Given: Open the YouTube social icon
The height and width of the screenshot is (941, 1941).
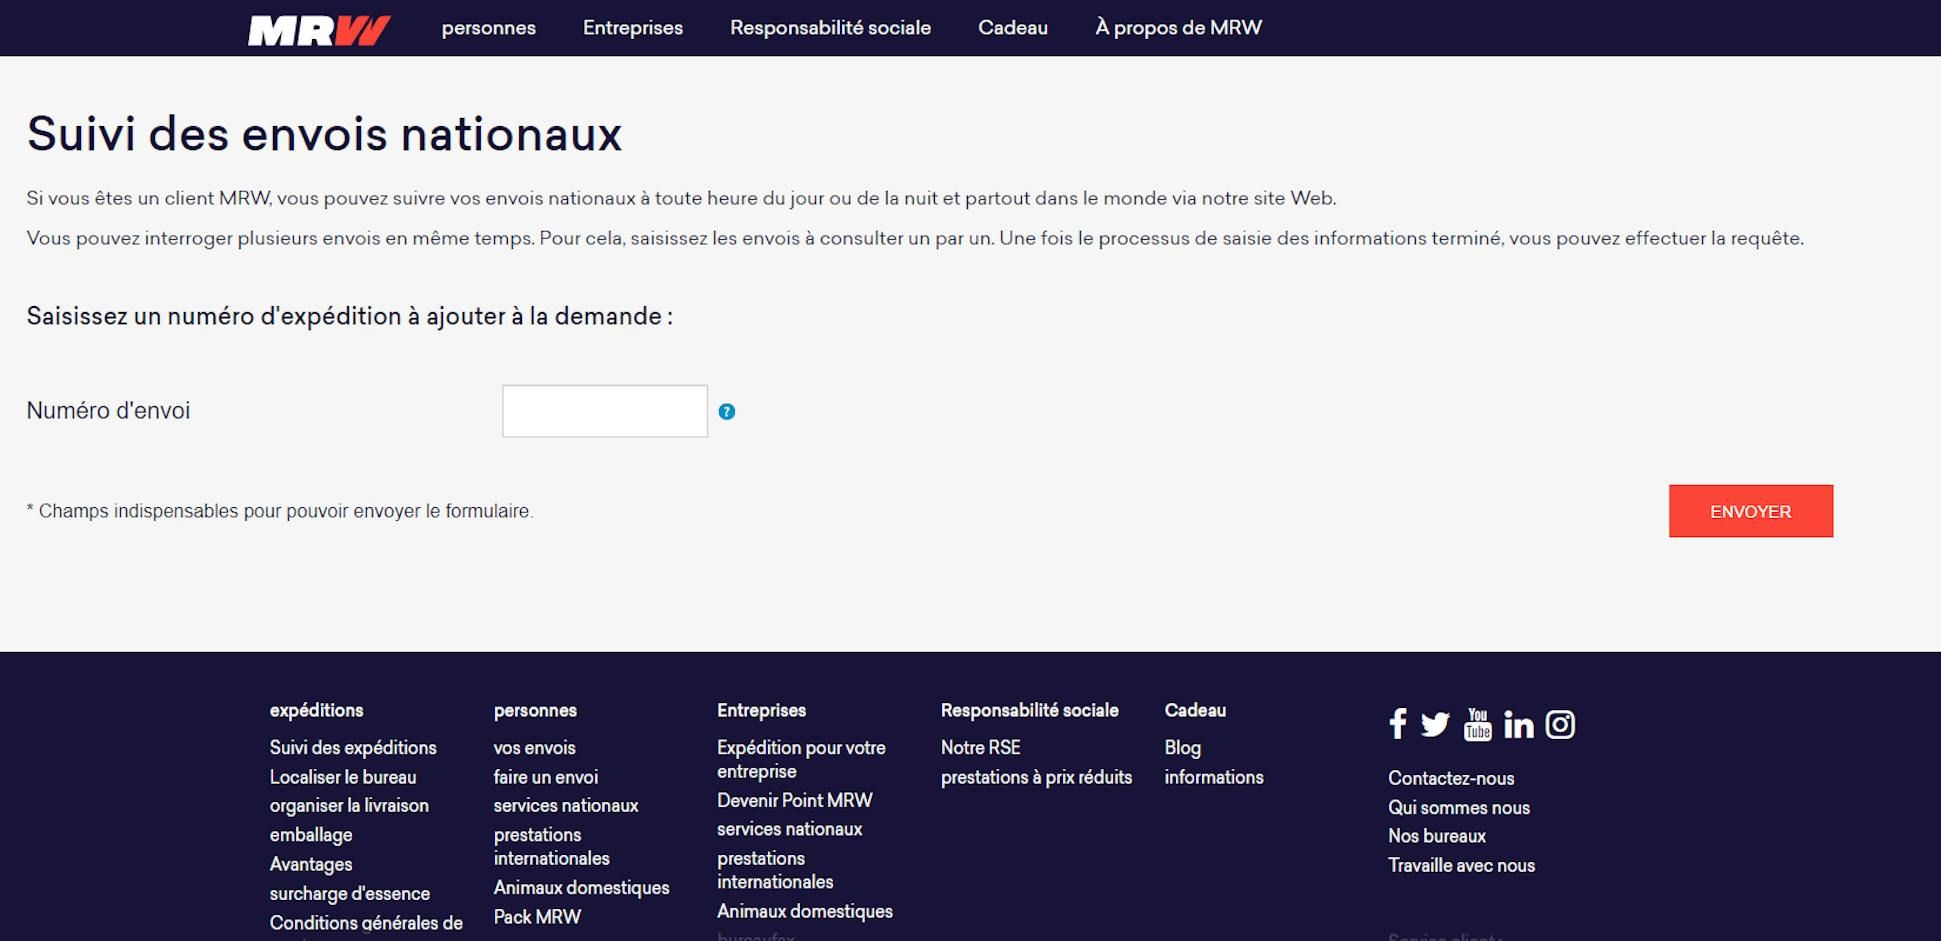Looking at the screenshot, I should click(x=1477, y=724).
